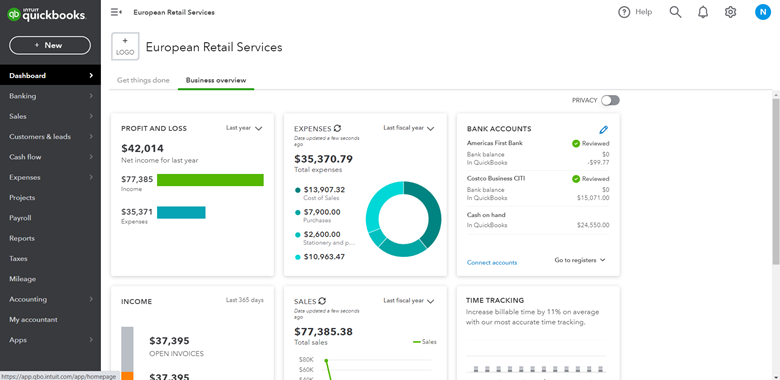Collapse the sidebar with the hamburger icon
This screenshot has width=780, height=380.
pyautogui.click(x=116, y=12)
